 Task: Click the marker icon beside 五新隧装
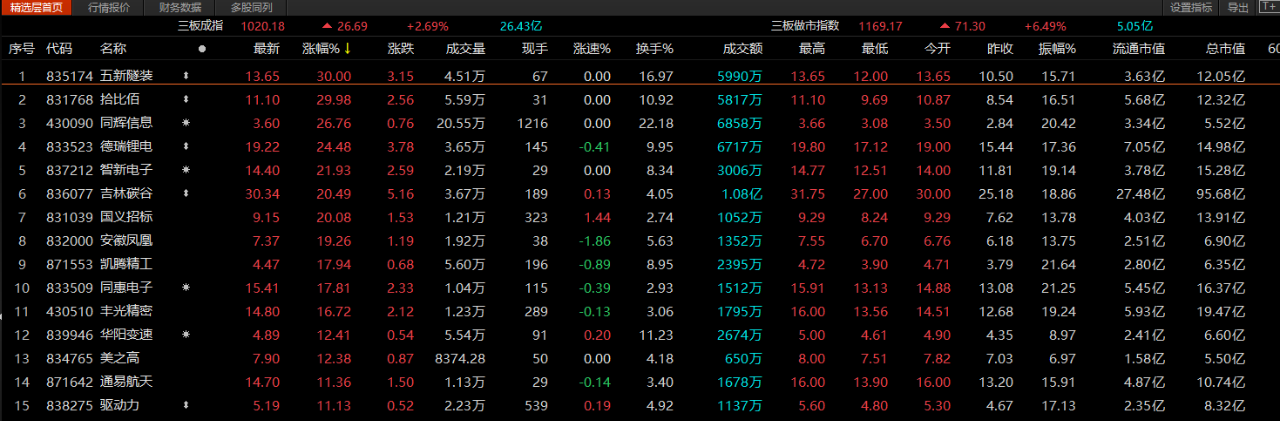pos(185,75)
